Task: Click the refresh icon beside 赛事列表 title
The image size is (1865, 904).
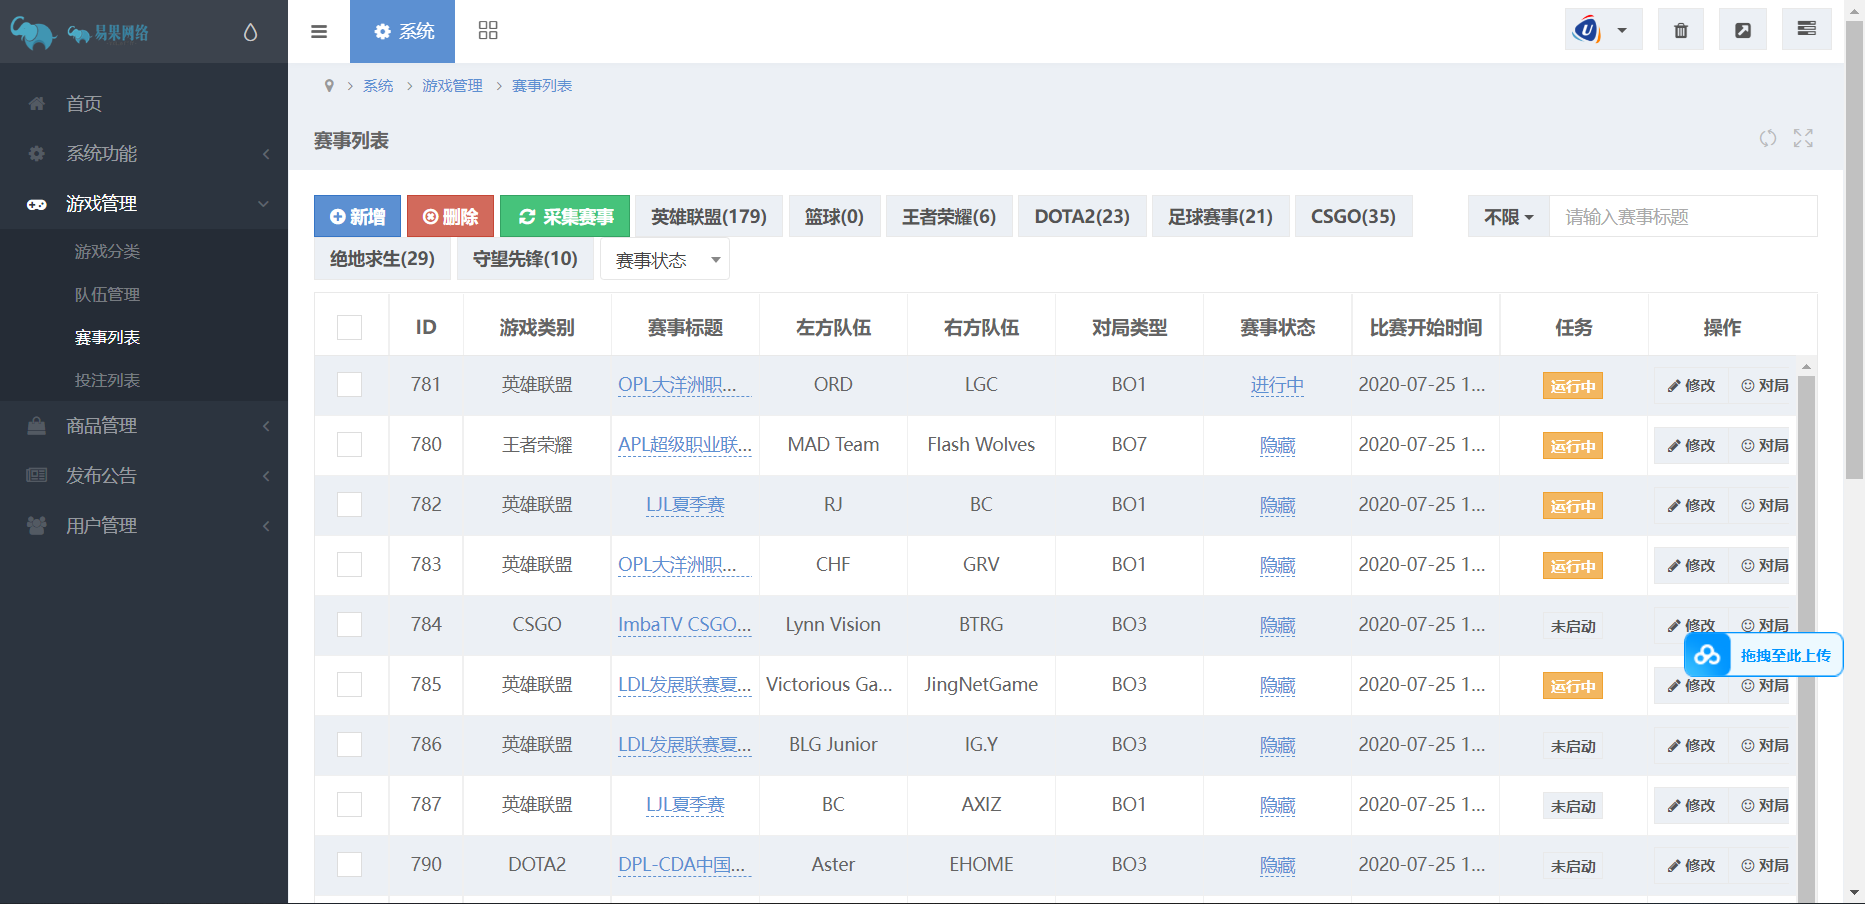Action: tap(1768, 139)
